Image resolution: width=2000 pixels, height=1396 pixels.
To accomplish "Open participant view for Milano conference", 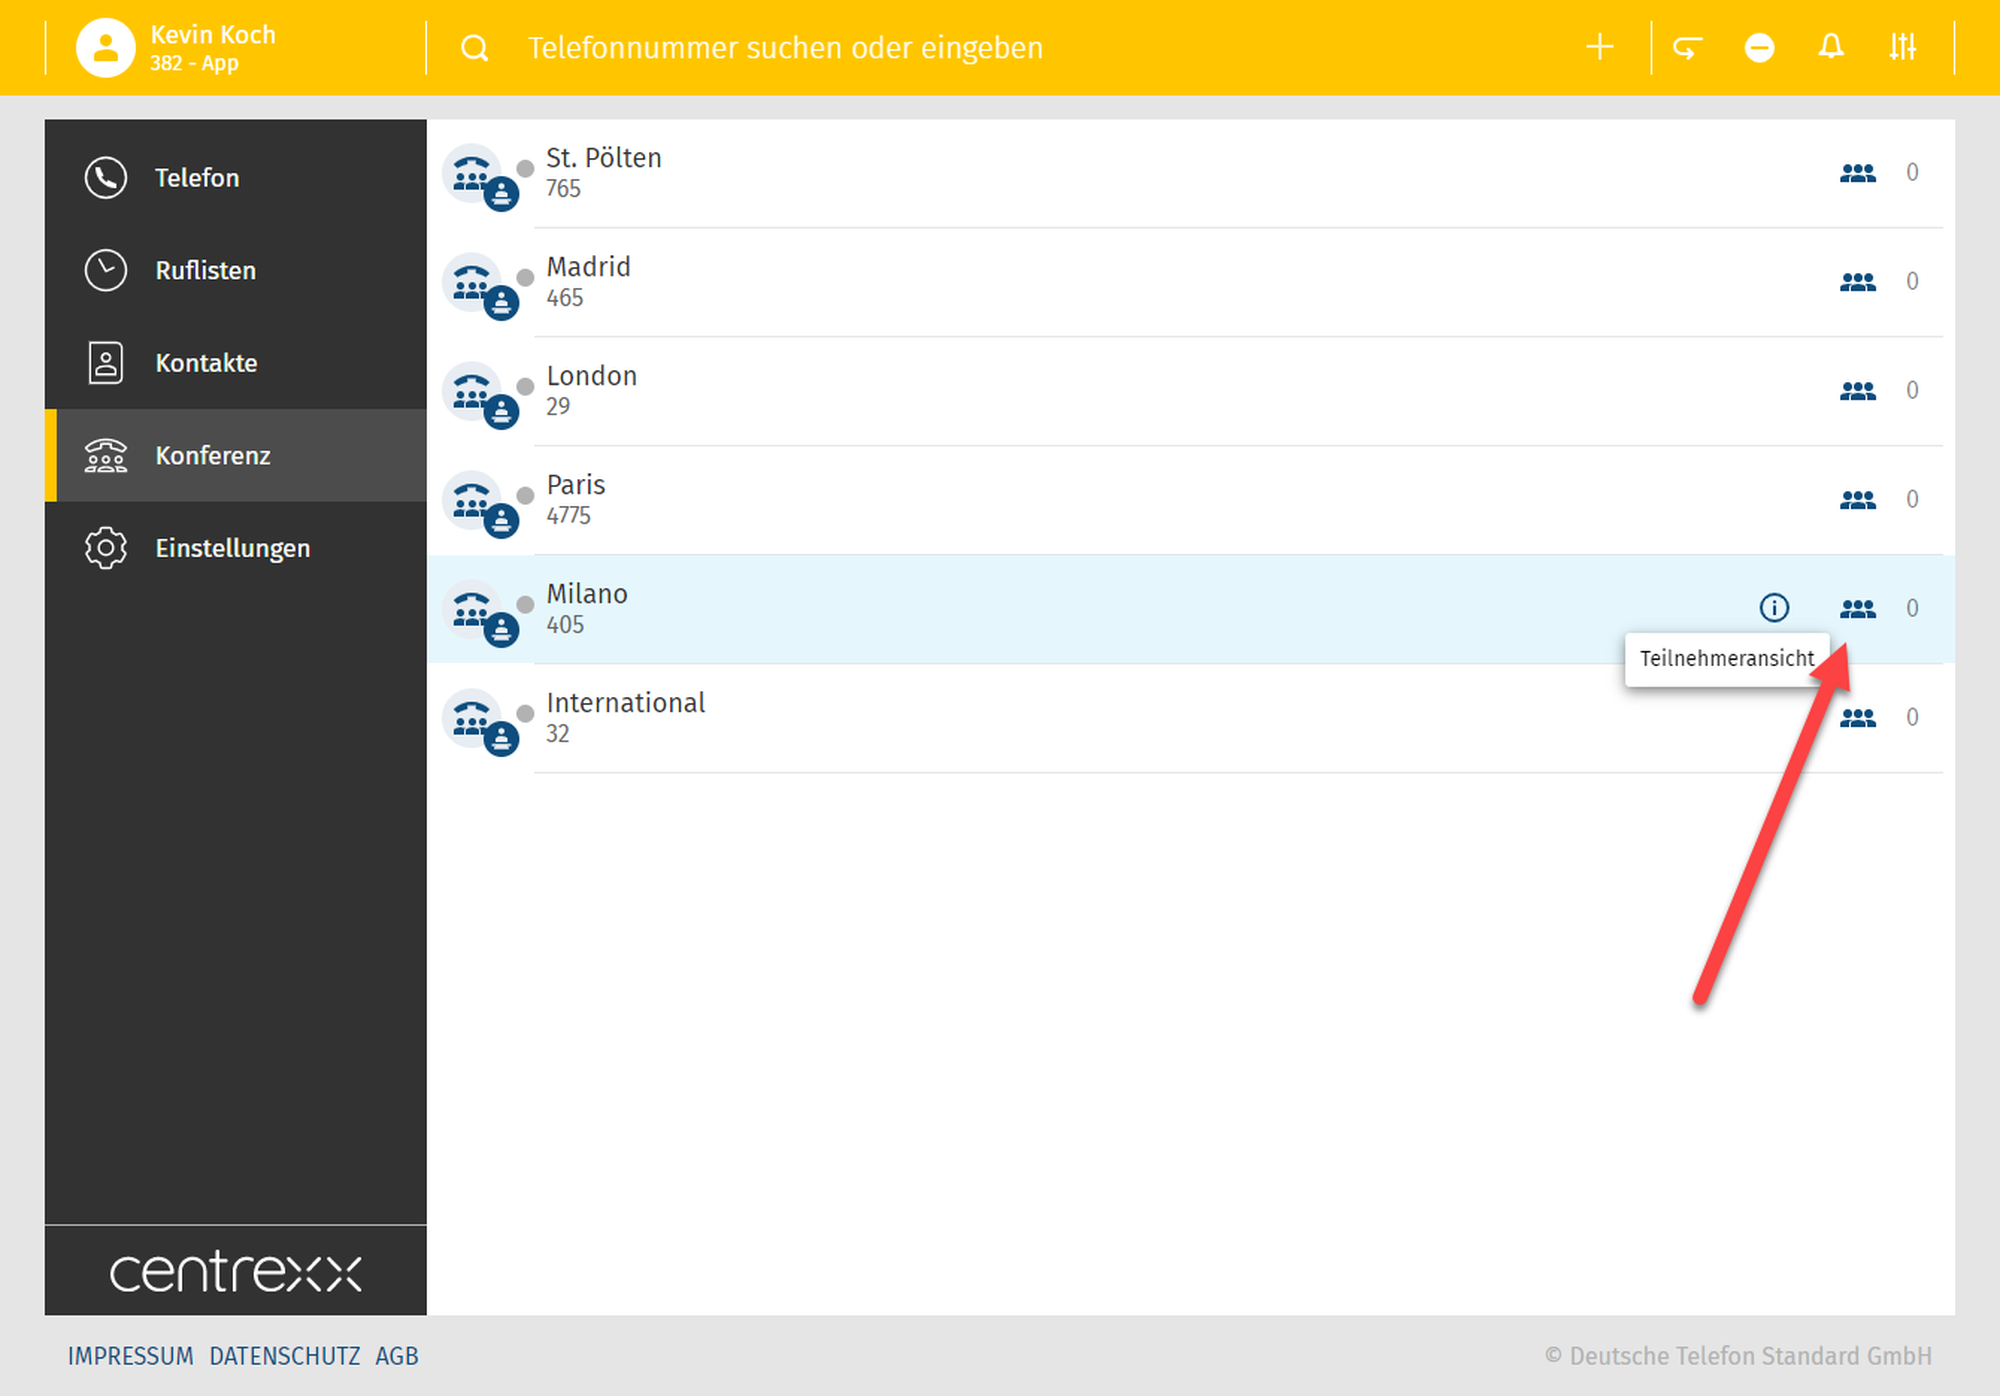I will (1857, 608).
